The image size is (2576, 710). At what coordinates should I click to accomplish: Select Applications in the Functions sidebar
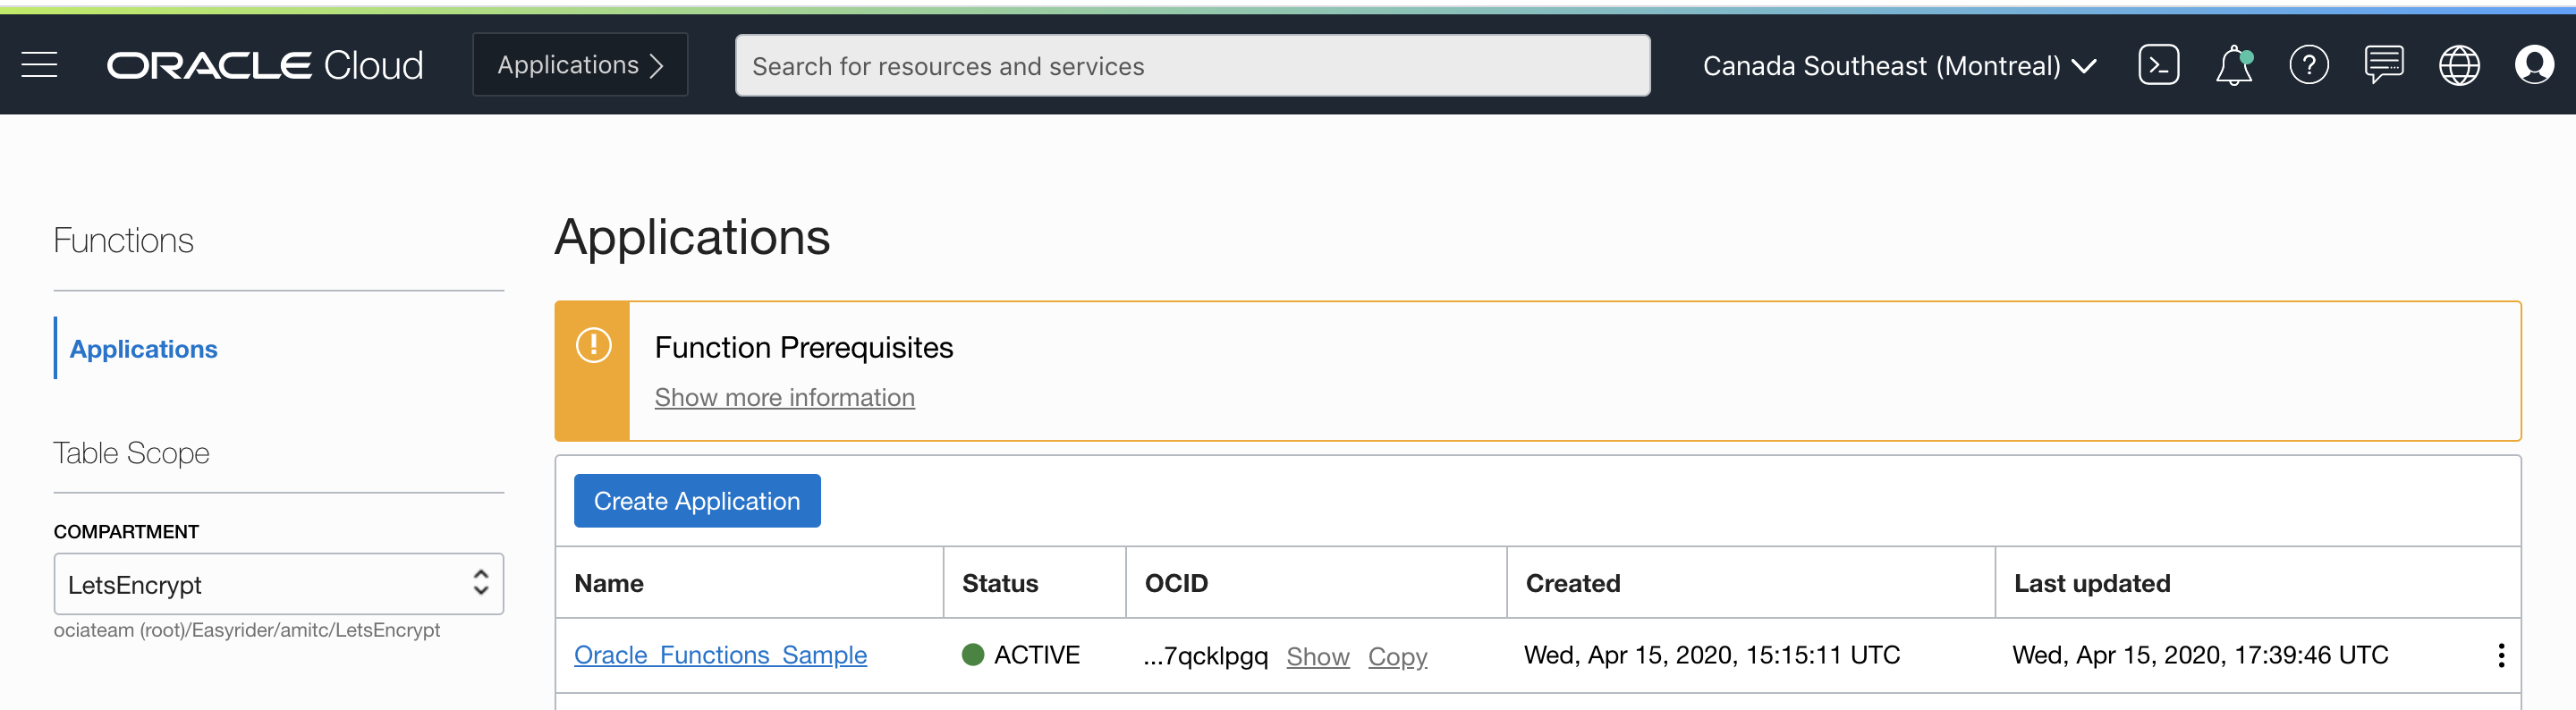(x=143, y=349)
